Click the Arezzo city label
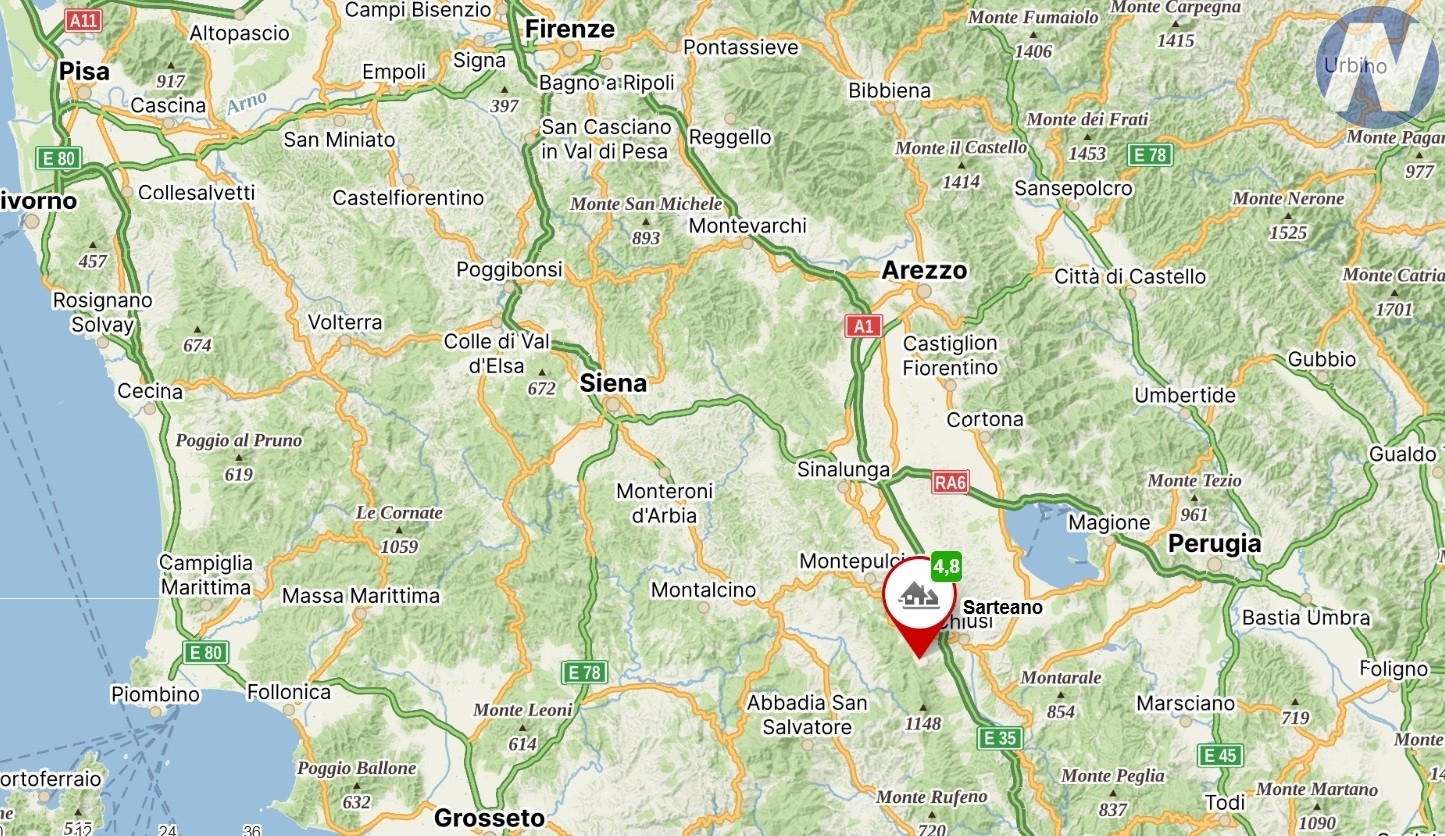Image resolution: width=1445 pixels, height=836 pixels. 924,270
